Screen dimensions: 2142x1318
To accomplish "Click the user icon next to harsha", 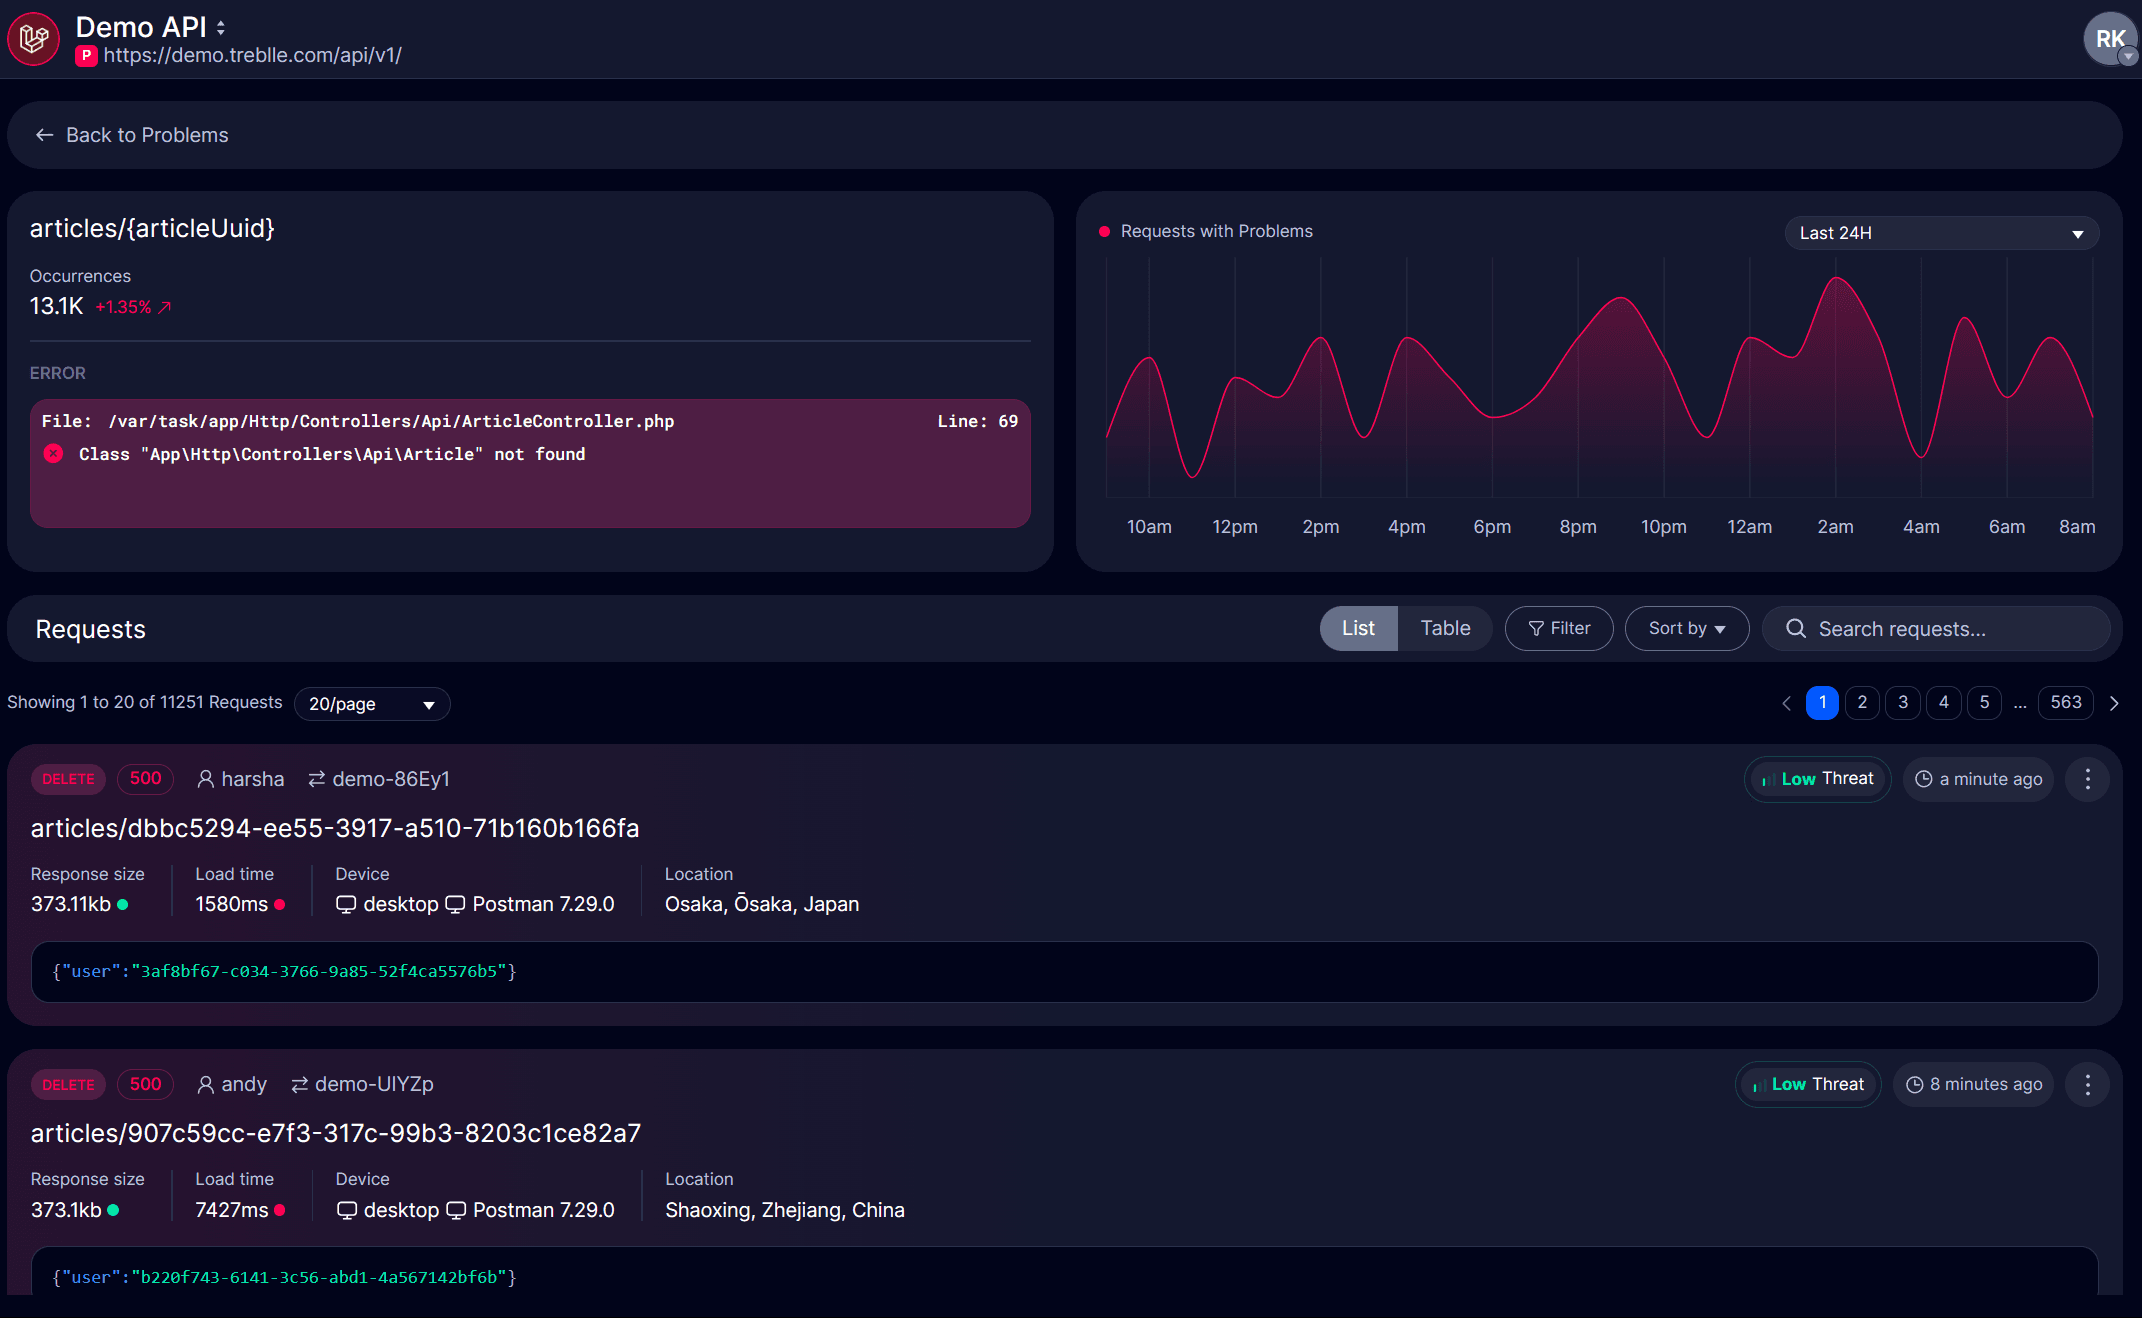I will [205, 779].
